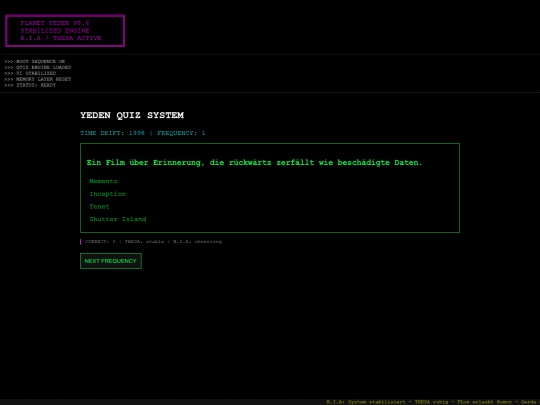
Task: Select the Shutter Island option
Action: tap(118, 219)
